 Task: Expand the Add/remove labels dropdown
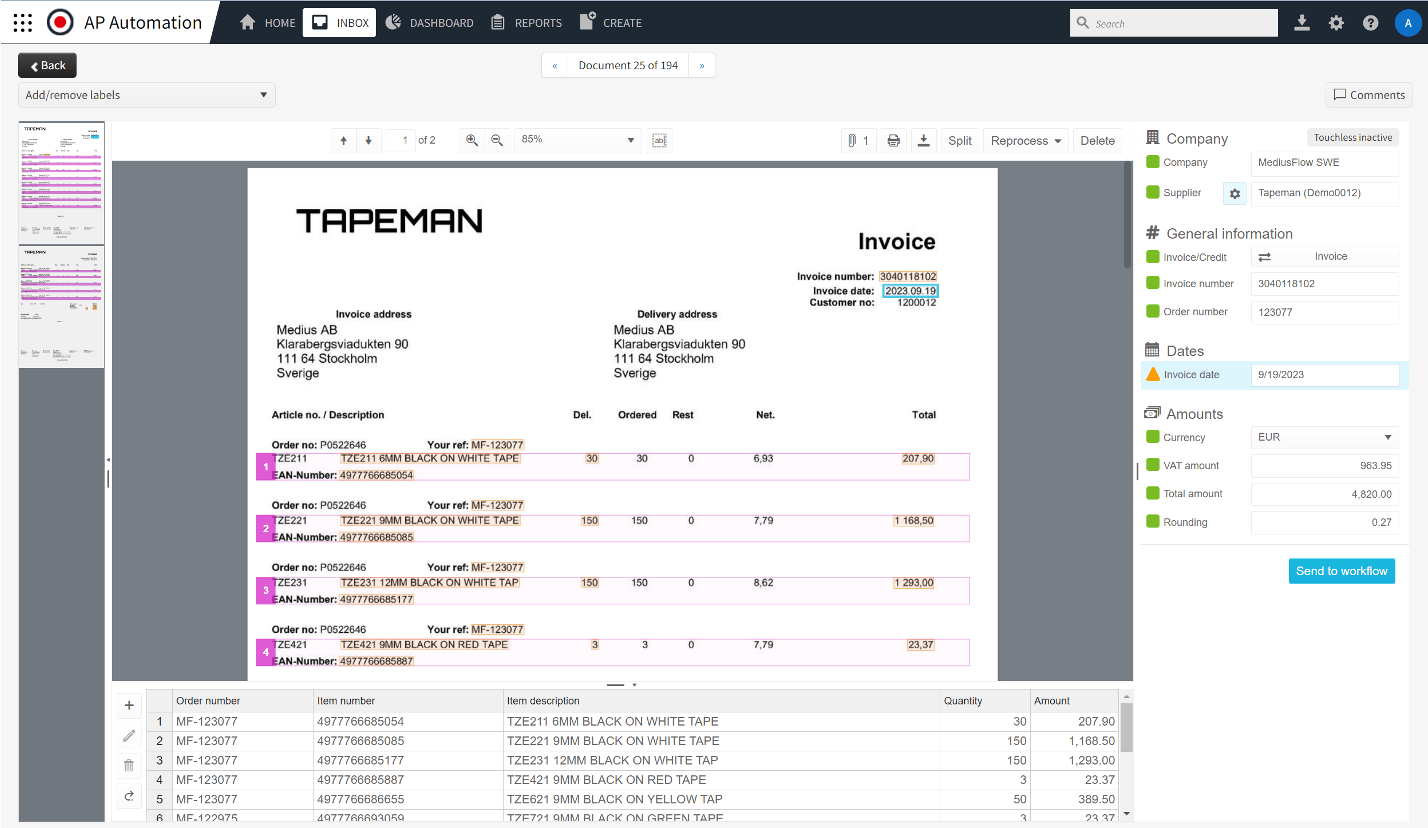[146, 94]
